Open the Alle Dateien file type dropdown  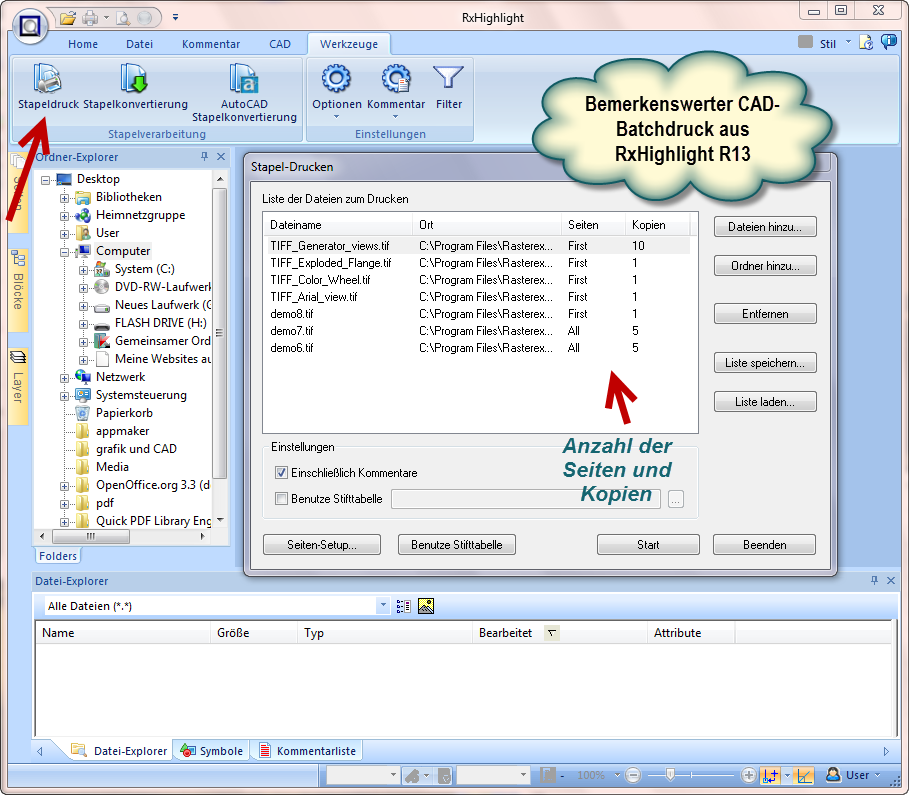[383, 606]
